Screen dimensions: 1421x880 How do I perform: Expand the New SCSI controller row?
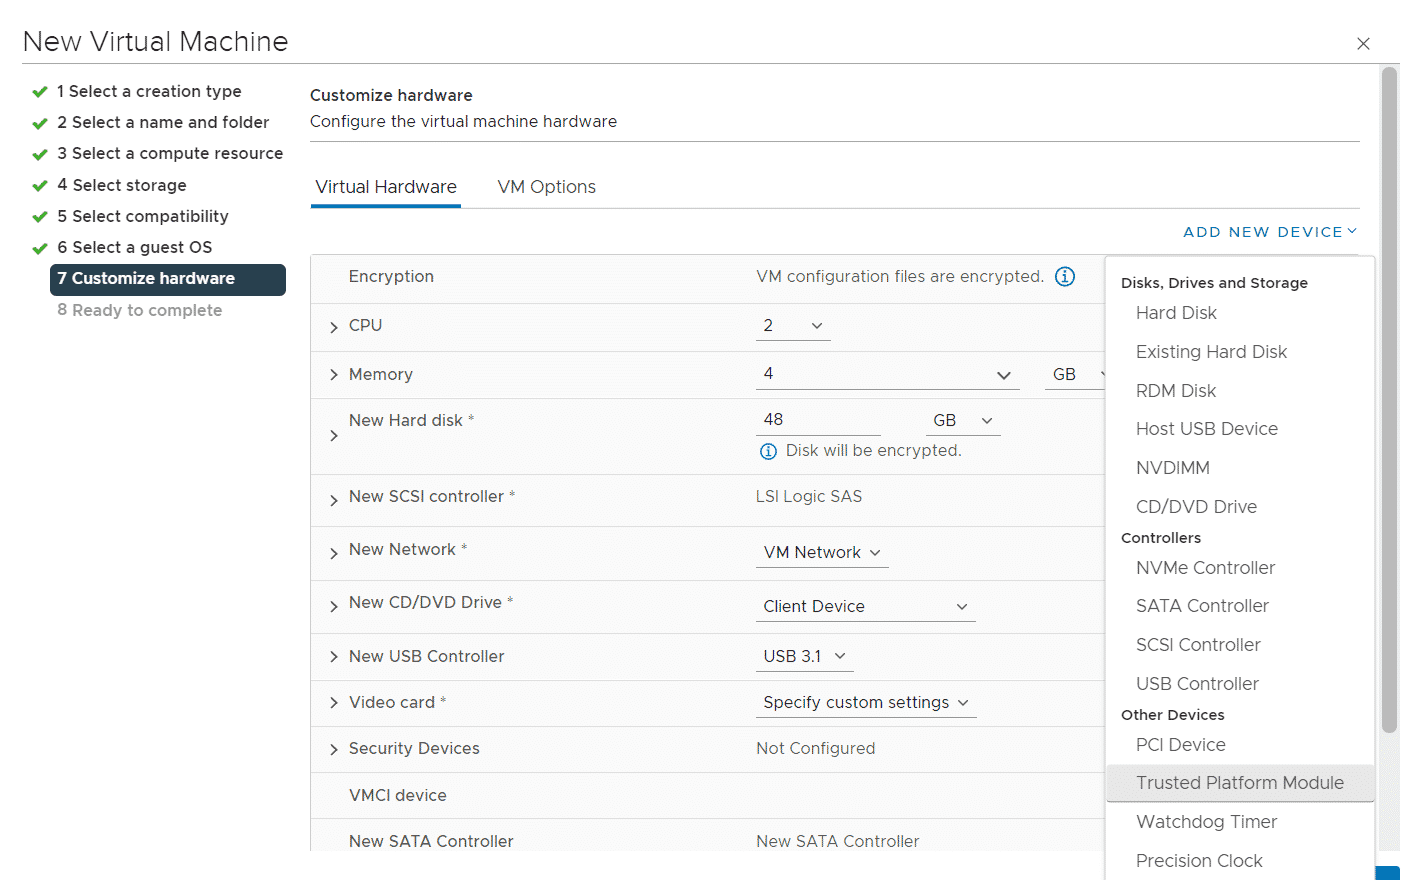point(334,500)
